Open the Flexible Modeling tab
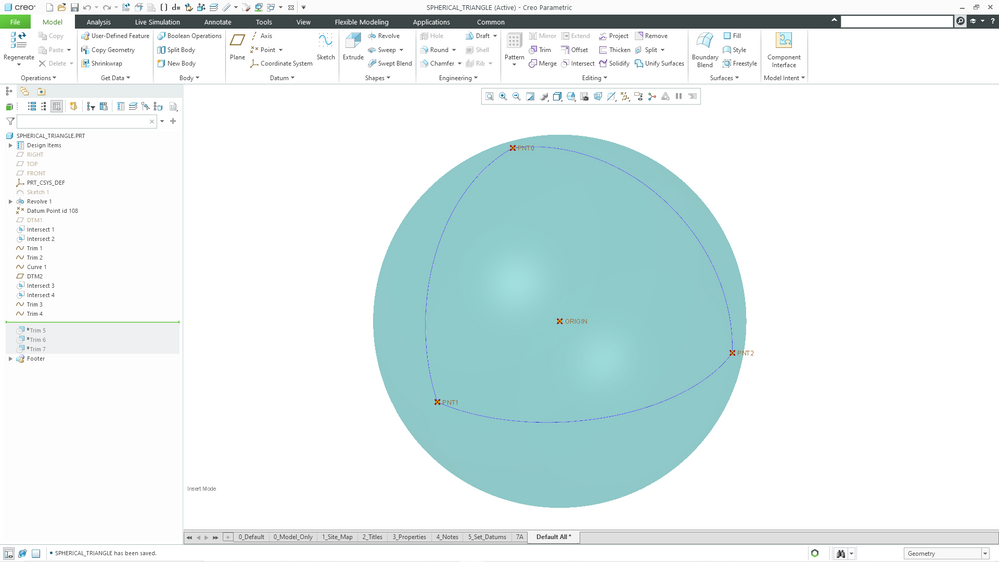 pos(361,22)
